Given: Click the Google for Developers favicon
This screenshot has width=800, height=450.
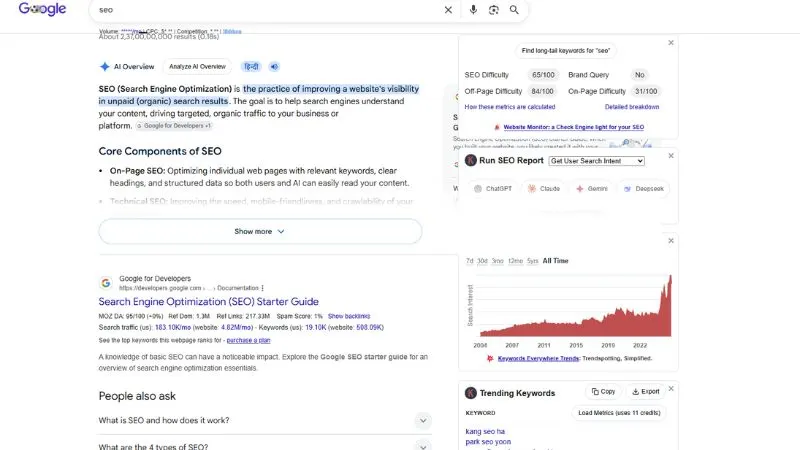Looking at the screenshot, I should pos(106,283).
